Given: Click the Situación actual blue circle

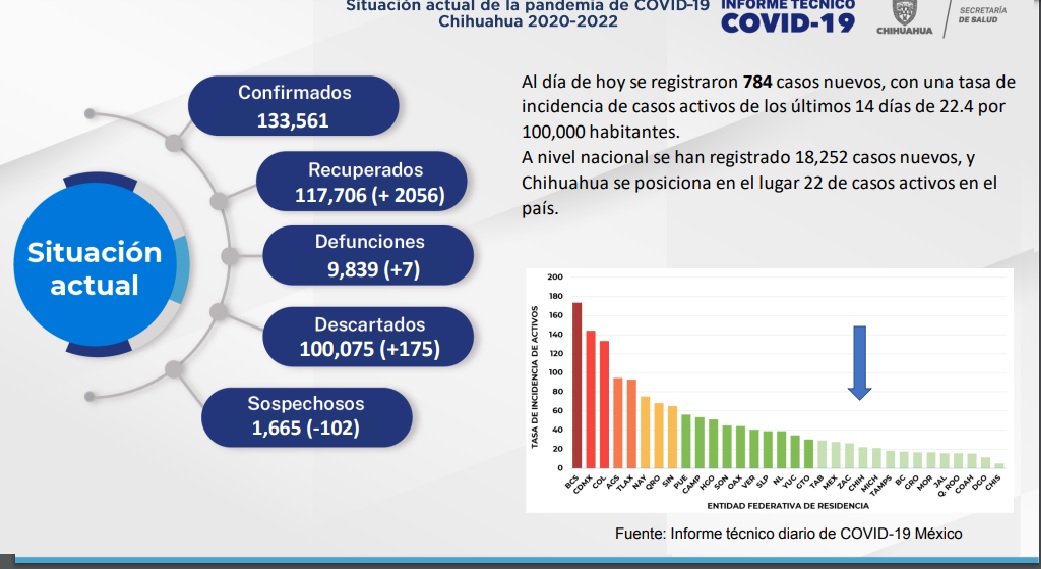Looking at the screenshot, I should [x=95, y=268].
